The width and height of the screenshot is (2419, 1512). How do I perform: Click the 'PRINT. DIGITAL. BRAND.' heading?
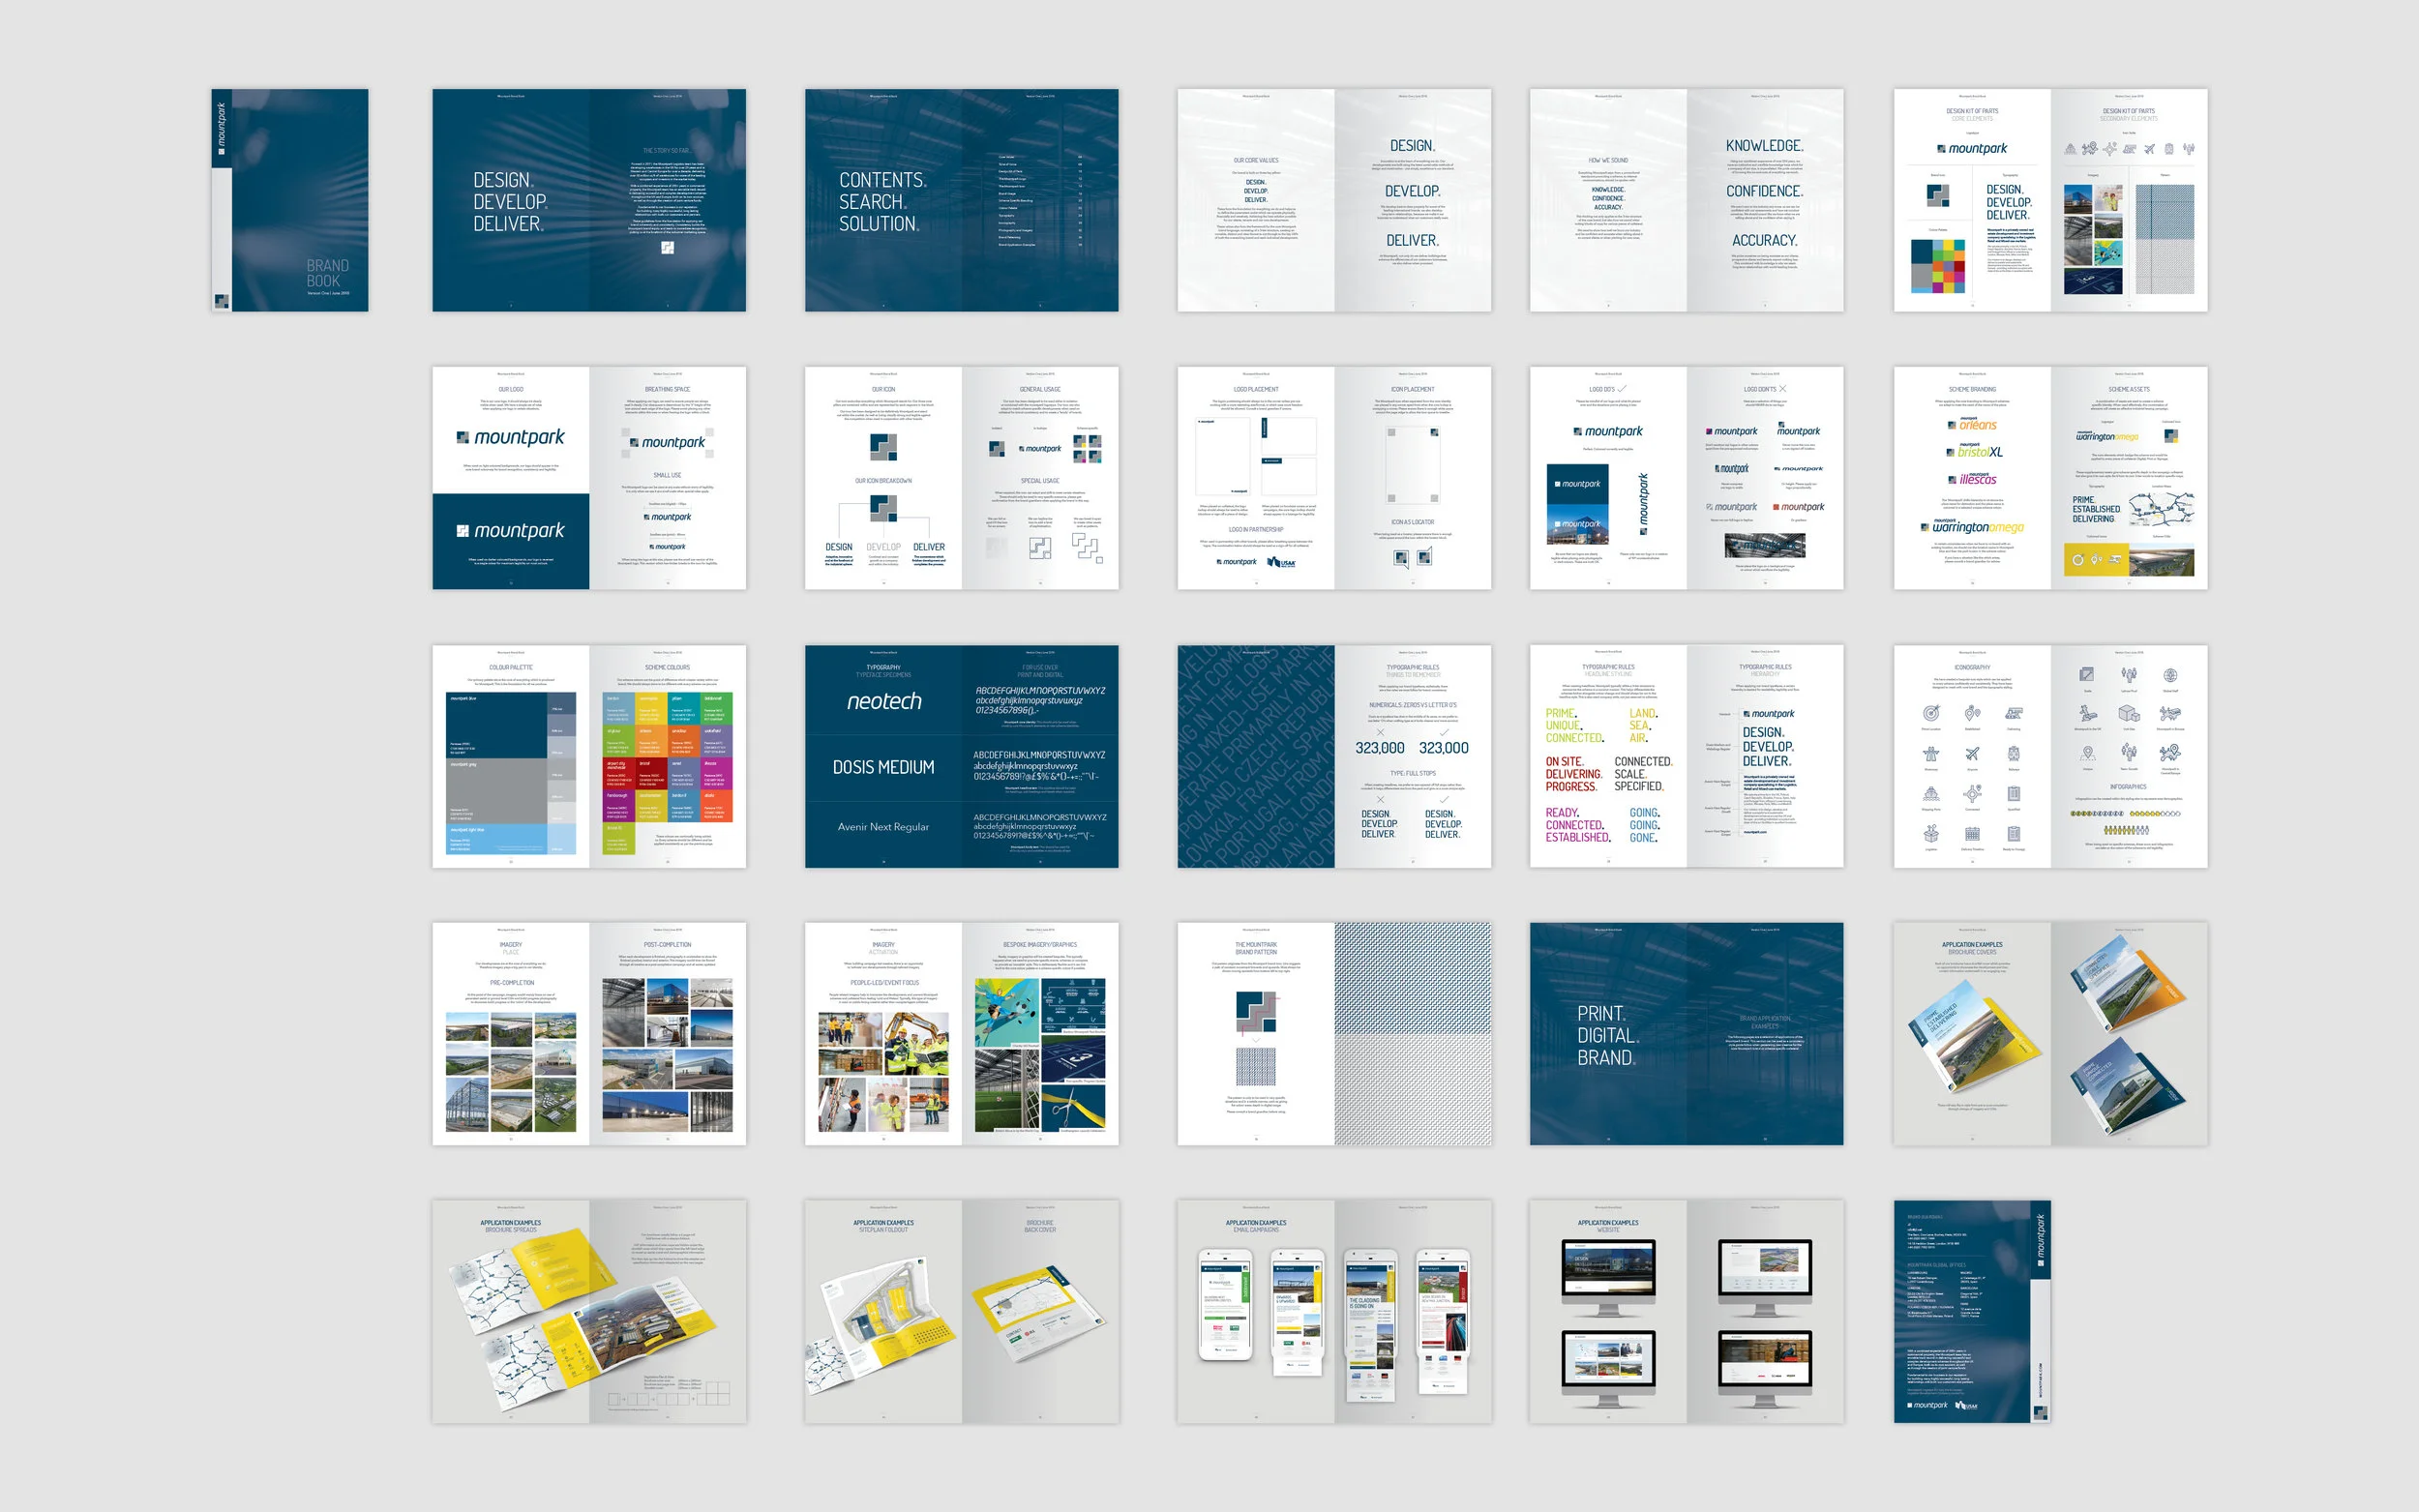1607,1036
